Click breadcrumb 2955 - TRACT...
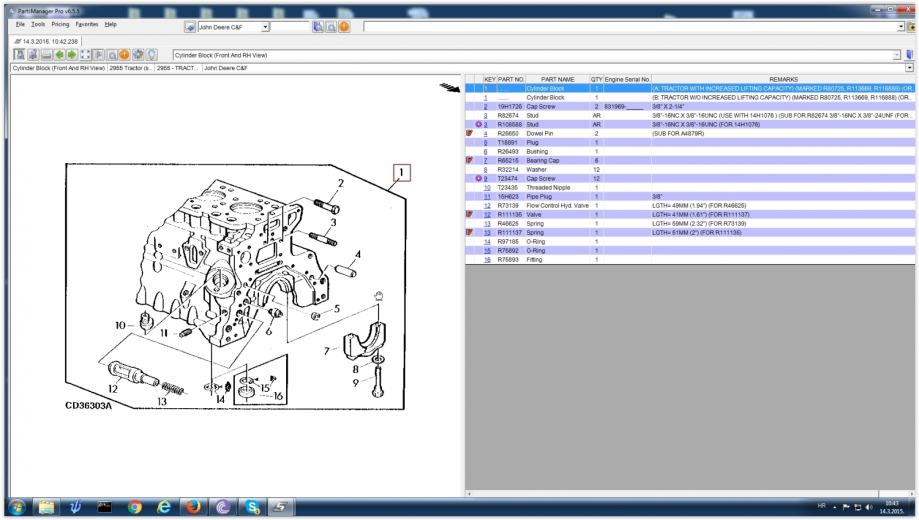The height and width of the screenshot is (520, 919). 177,69
